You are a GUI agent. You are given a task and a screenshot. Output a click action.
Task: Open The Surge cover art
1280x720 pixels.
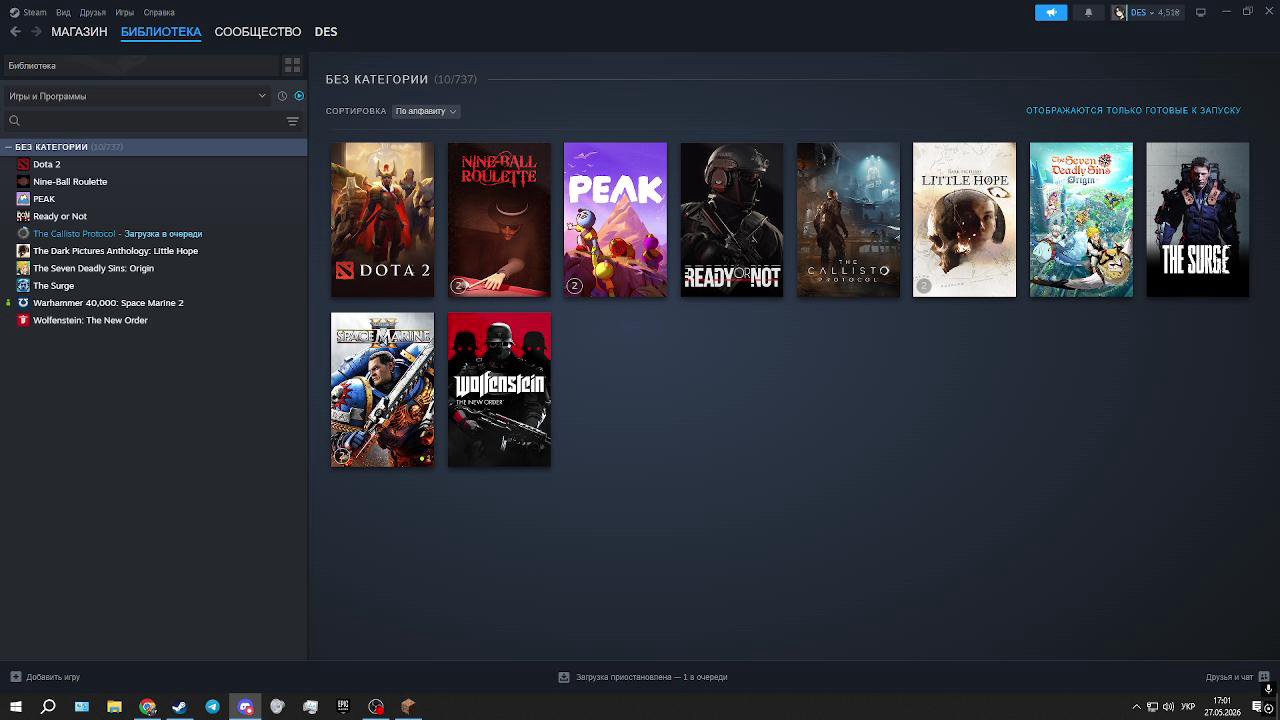[x=1197, y=220]
